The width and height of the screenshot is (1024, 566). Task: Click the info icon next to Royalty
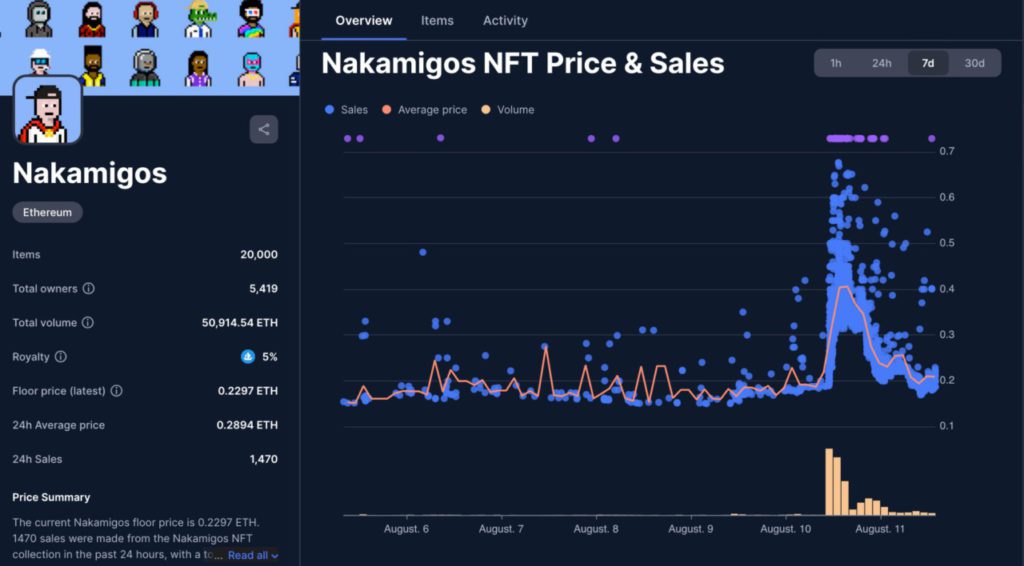click(60, 357)
